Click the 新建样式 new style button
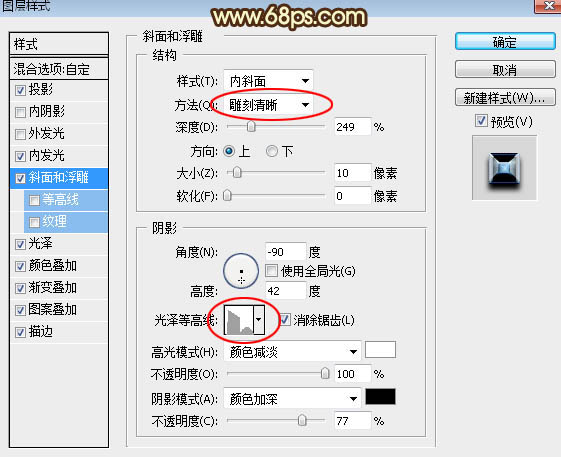The height and width of the screenshot is (457, 561). pos(505,97)
